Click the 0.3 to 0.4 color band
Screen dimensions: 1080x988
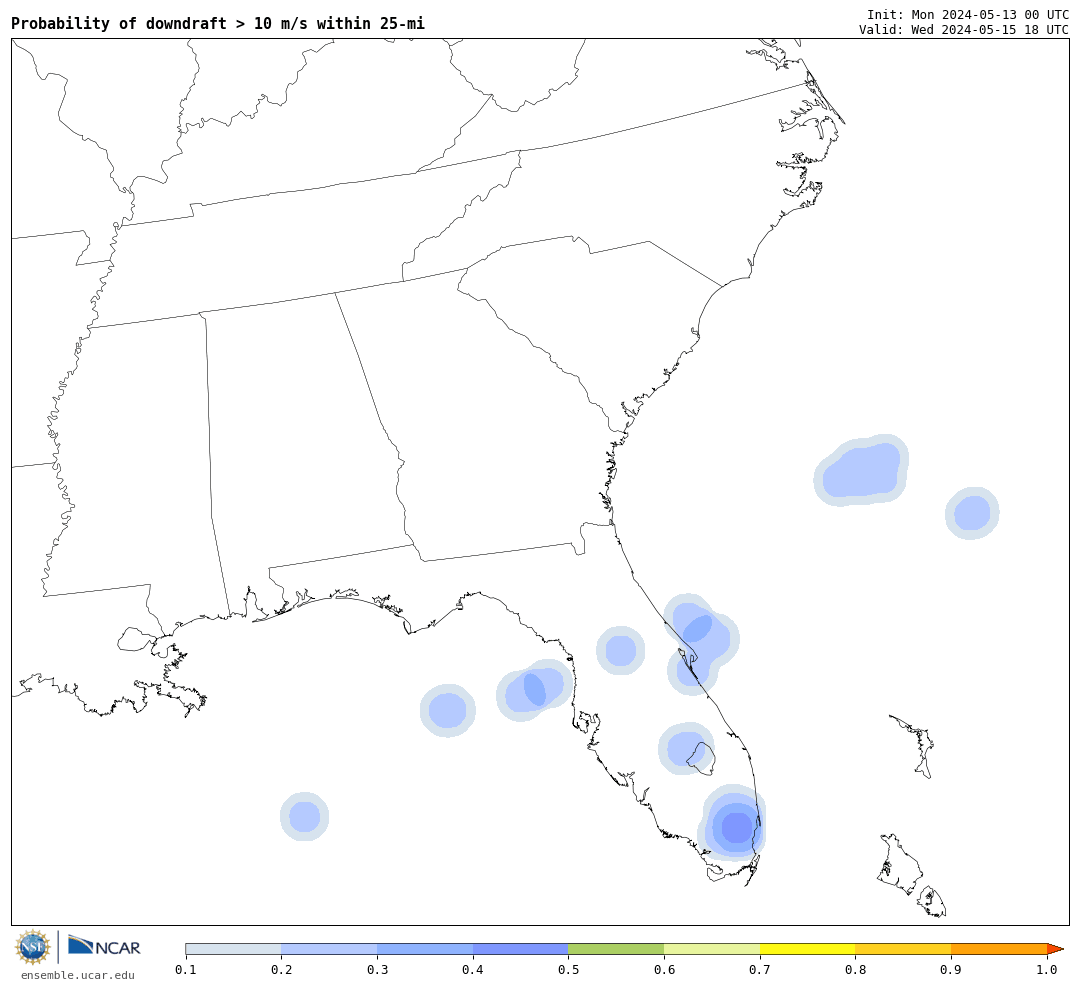pyautogui.click(x=425, y=949)
